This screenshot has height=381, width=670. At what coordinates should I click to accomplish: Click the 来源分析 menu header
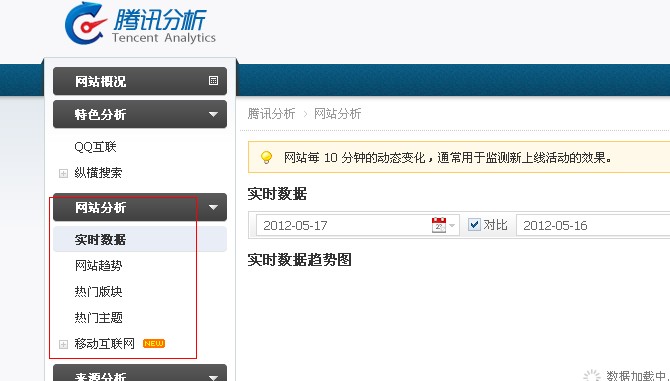coord(140,372)
